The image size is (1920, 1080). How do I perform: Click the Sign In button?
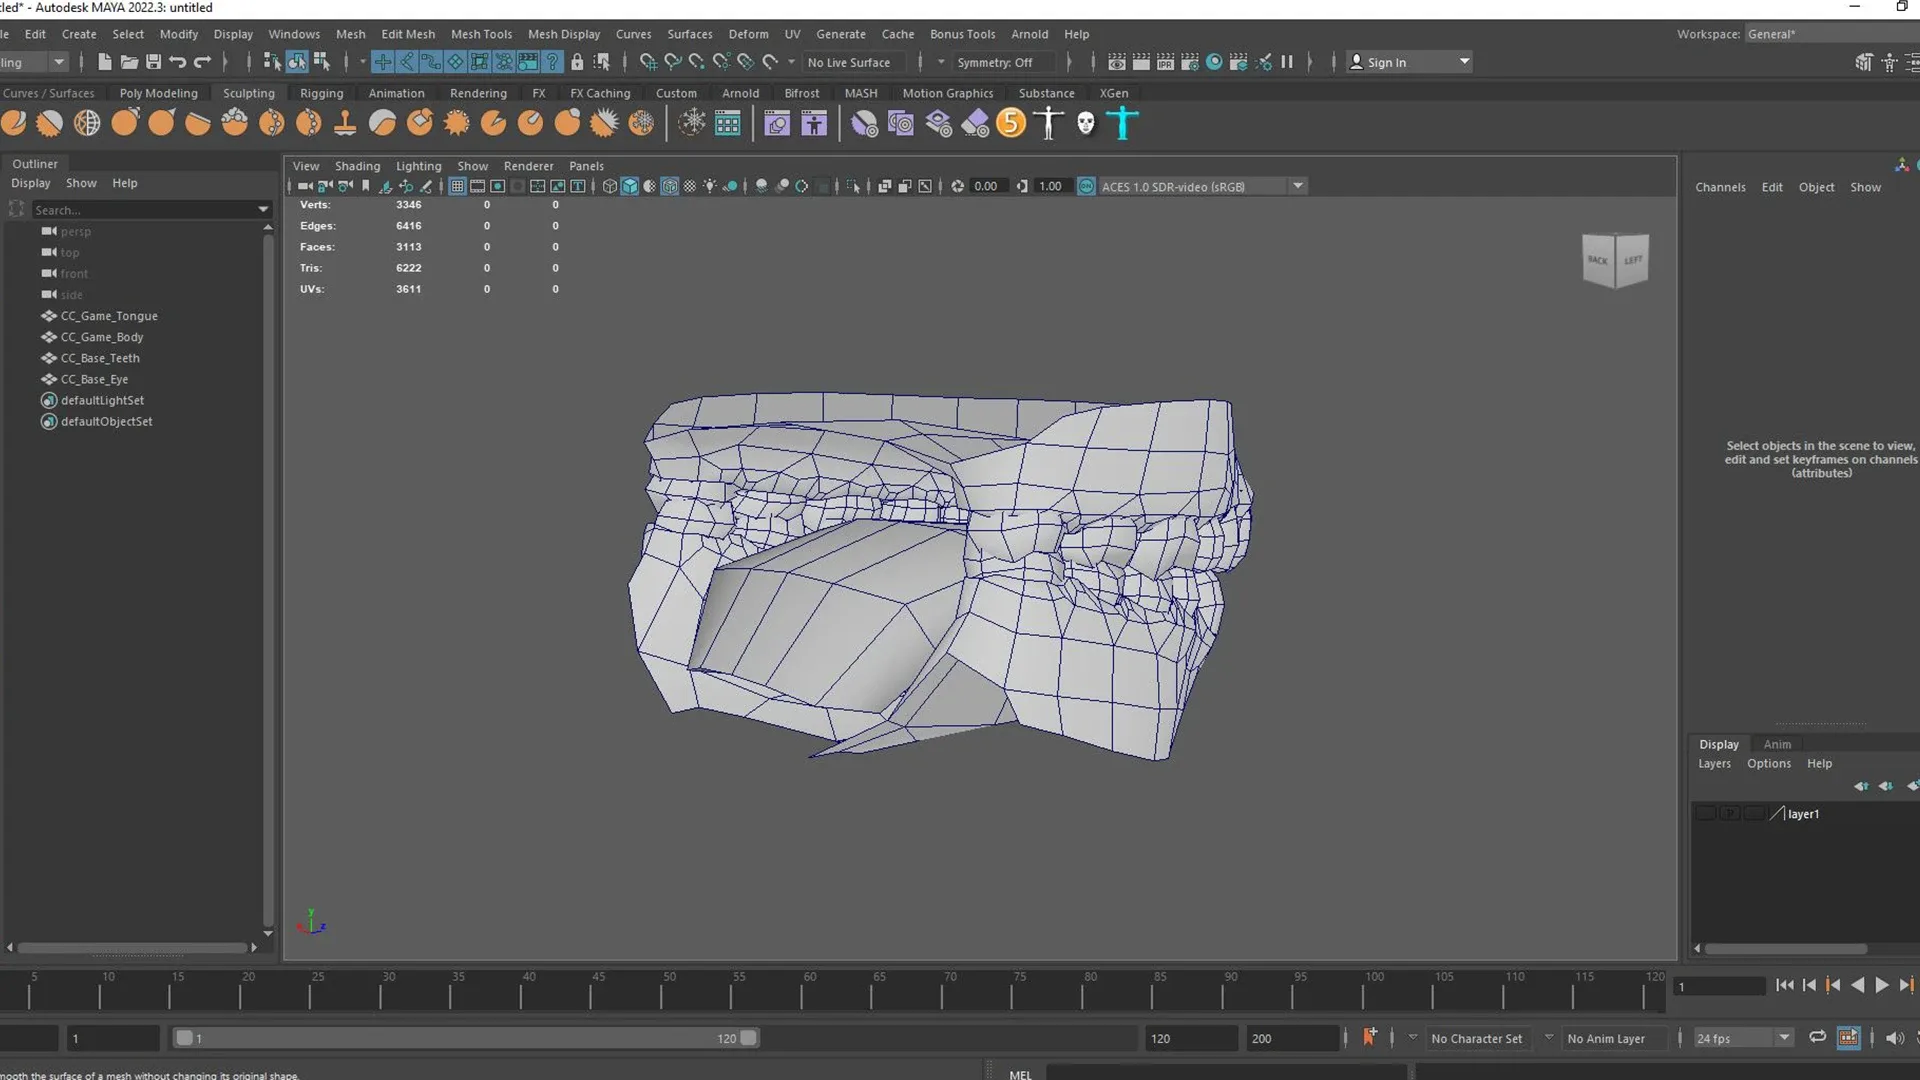[1390, 62]
